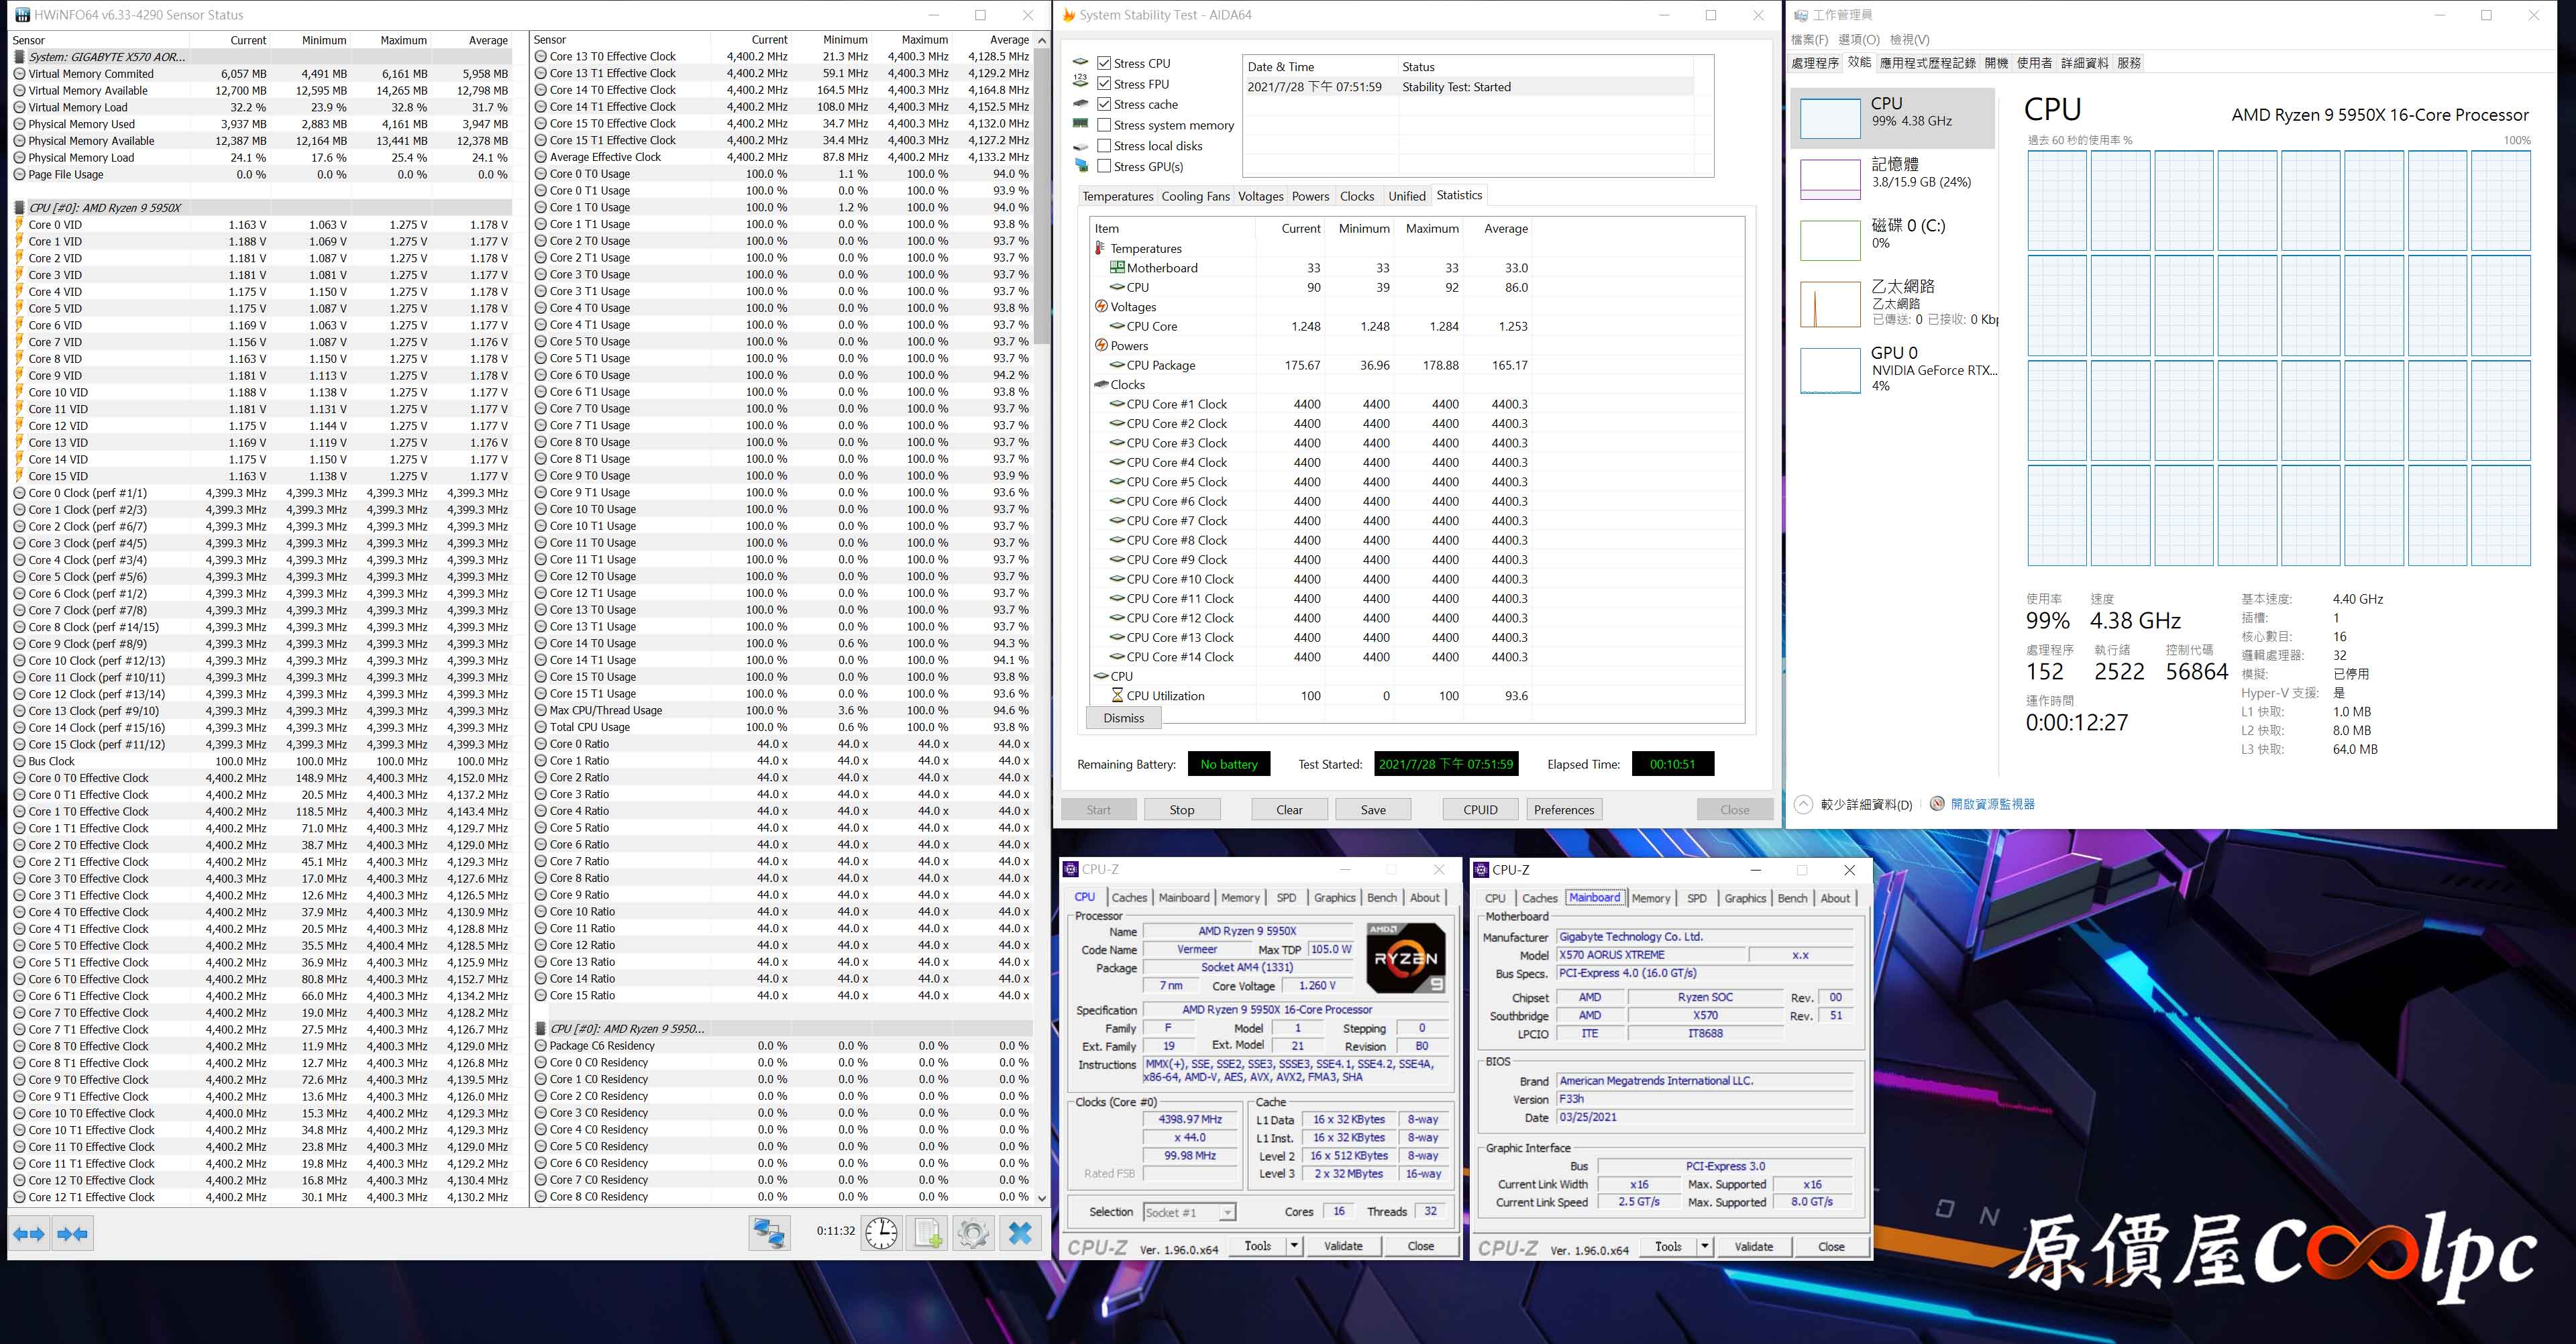
Task: Open Tools dropdown arrow in Mainboard CPU-Z window
Action: point(1705,1246)
